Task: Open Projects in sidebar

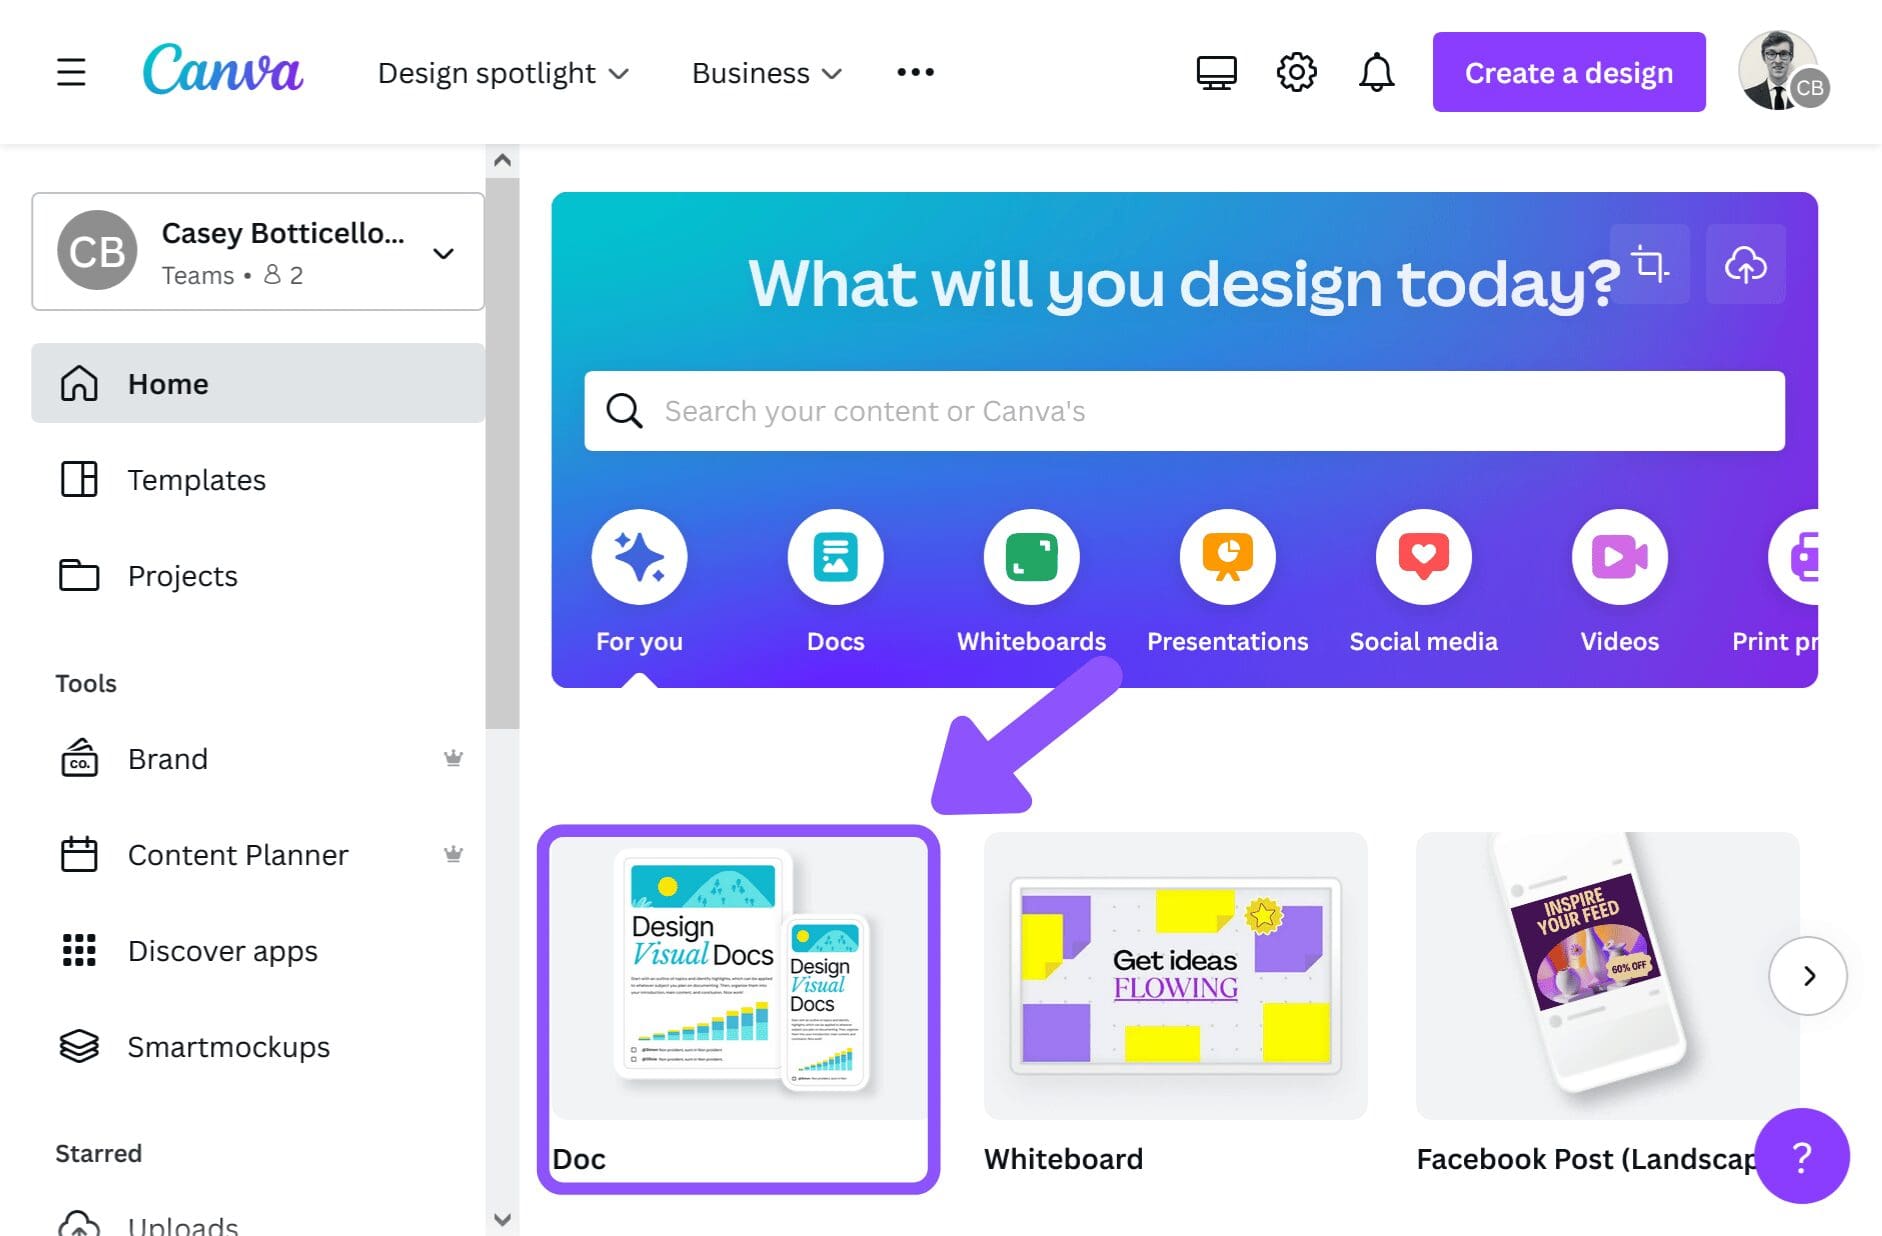Action: coord(258,575)
